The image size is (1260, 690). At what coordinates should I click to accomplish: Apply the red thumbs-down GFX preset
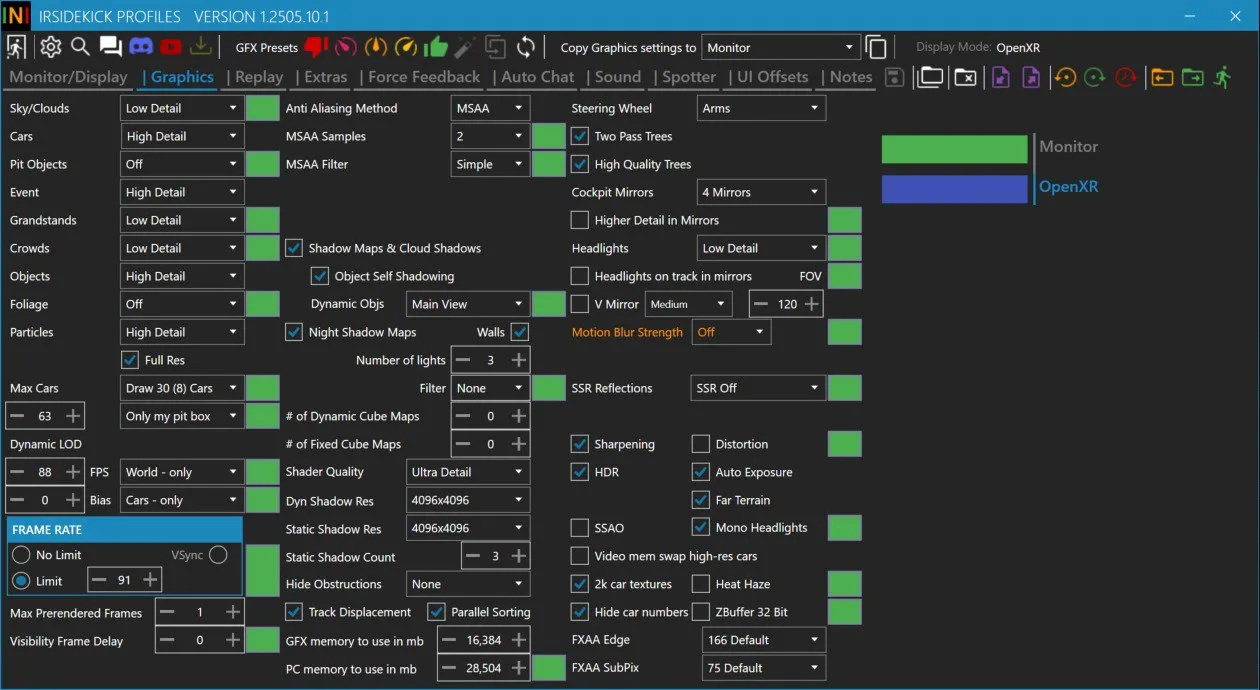[316, 47]
